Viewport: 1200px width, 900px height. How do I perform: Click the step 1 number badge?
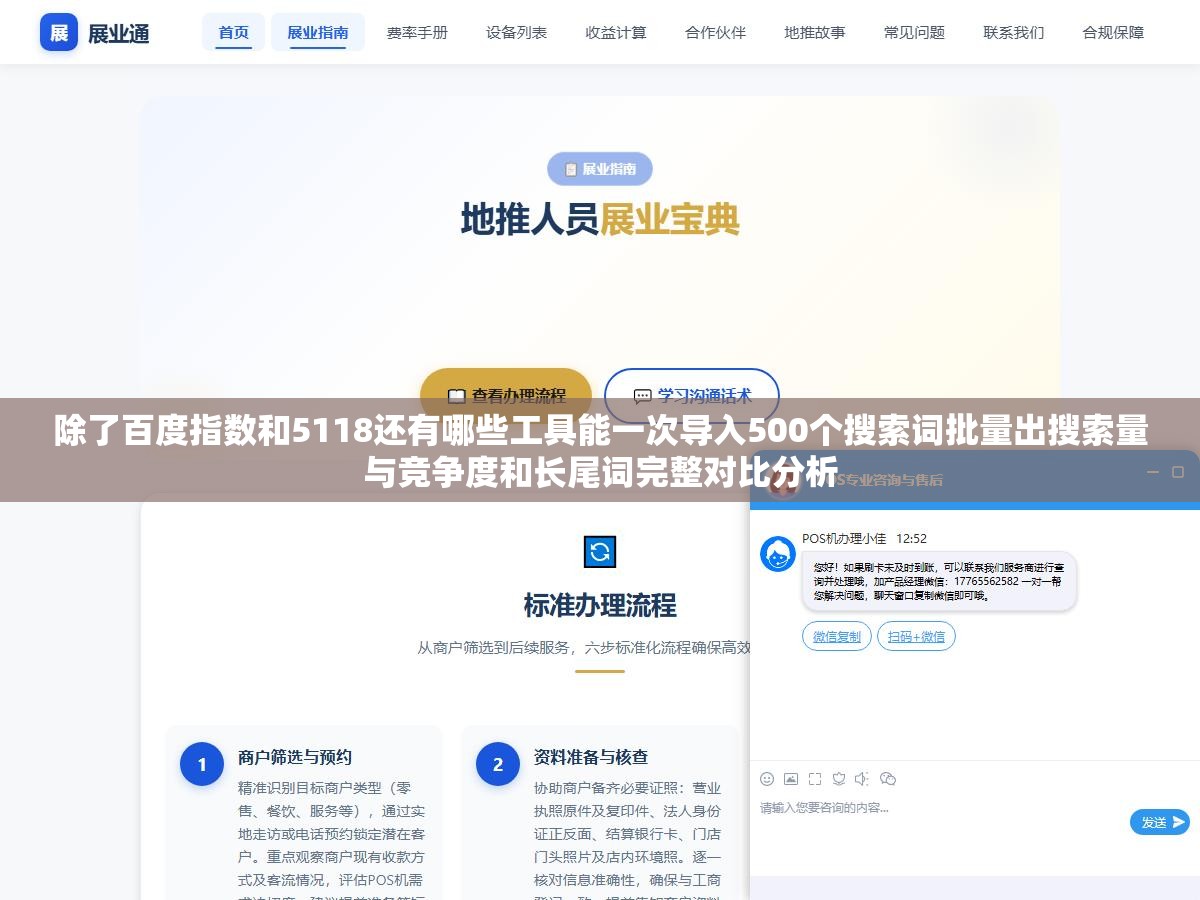pos(202,764)
